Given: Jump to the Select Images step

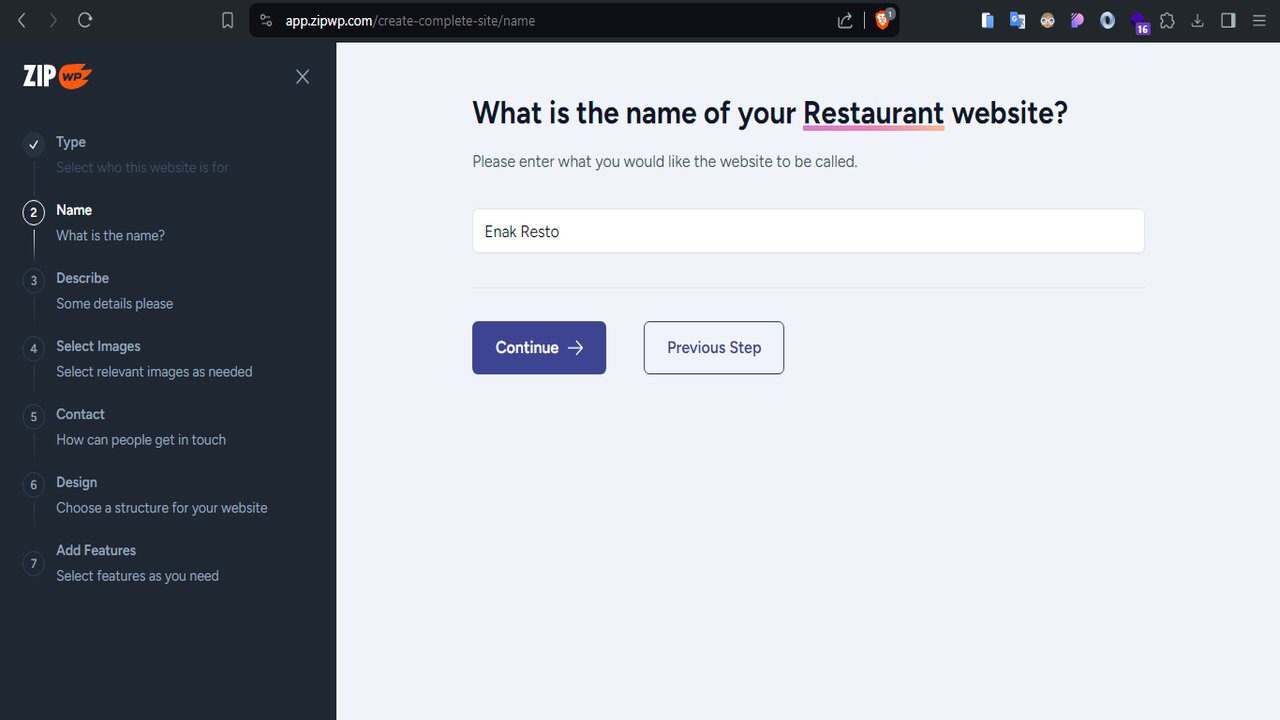Looking at the screenshot, I should click(98, 347).
